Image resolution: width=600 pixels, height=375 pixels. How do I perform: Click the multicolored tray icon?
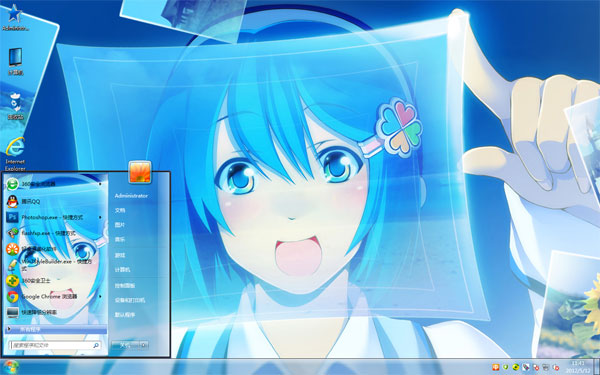click(526, 367)
